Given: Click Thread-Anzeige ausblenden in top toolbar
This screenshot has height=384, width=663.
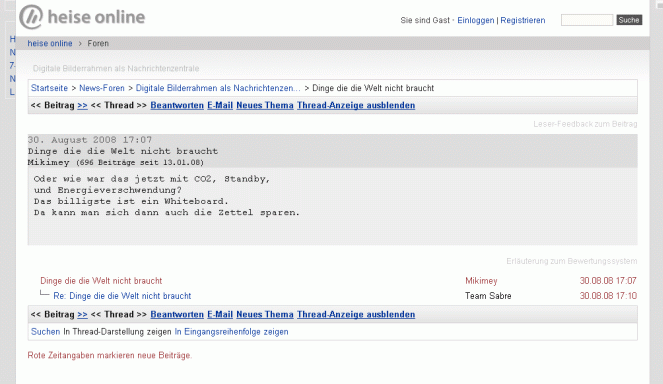Looking at the screenshot, I should point(356,105).
